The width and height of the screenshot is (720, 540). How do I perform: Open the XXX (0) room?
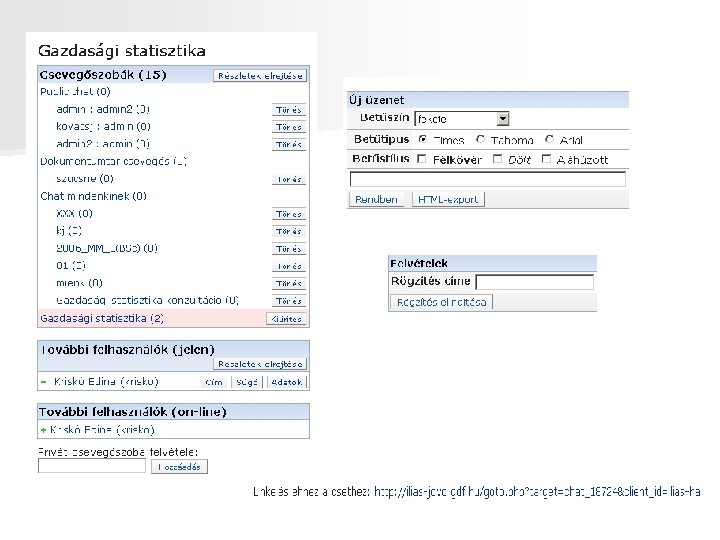[x=74, y=214]
